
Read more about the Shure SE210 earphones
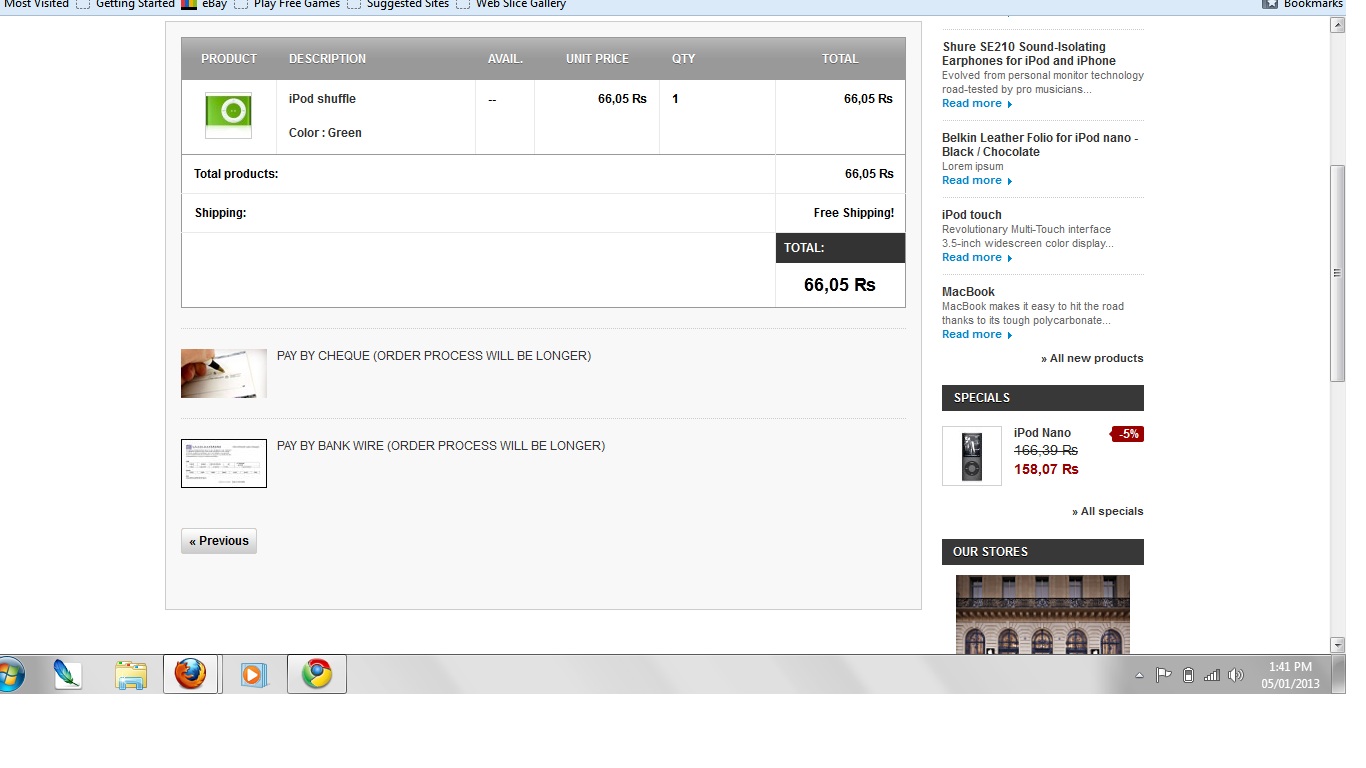[x=977, y=104]
